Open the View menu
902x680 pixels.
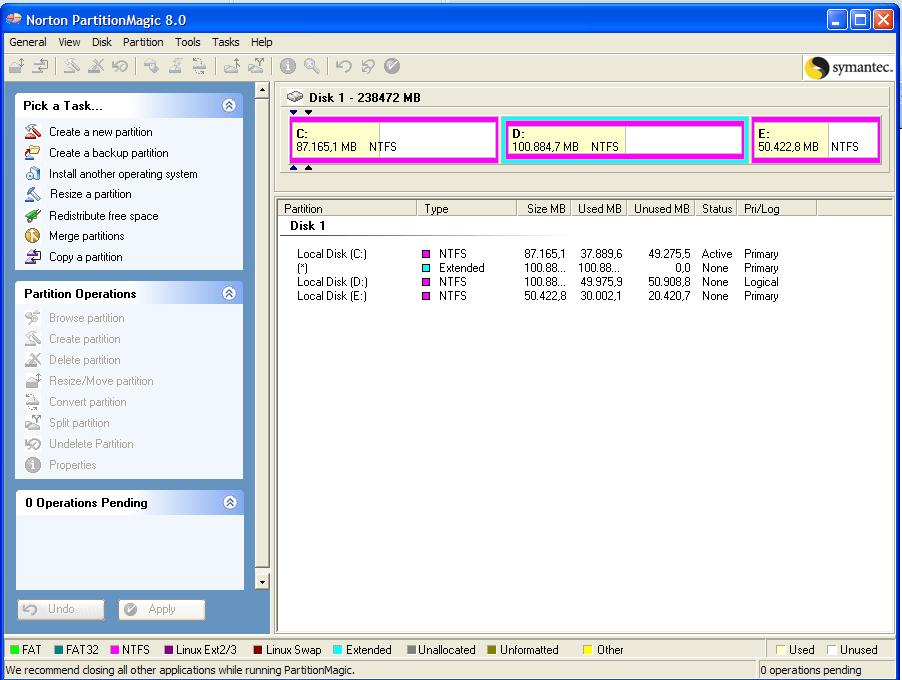point(69,42)
